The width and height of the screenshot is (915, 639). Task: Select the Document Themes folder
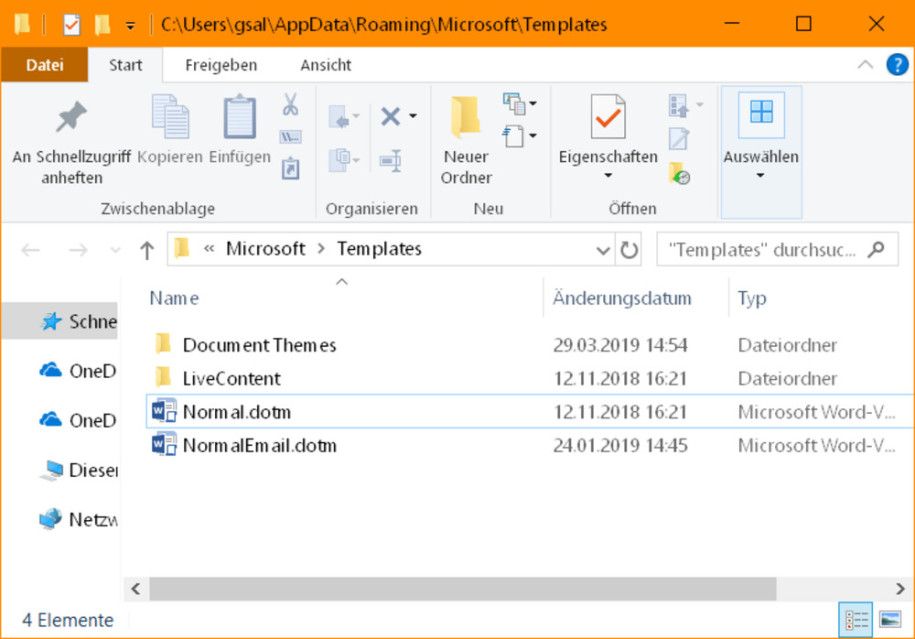[x=259, y=345]
